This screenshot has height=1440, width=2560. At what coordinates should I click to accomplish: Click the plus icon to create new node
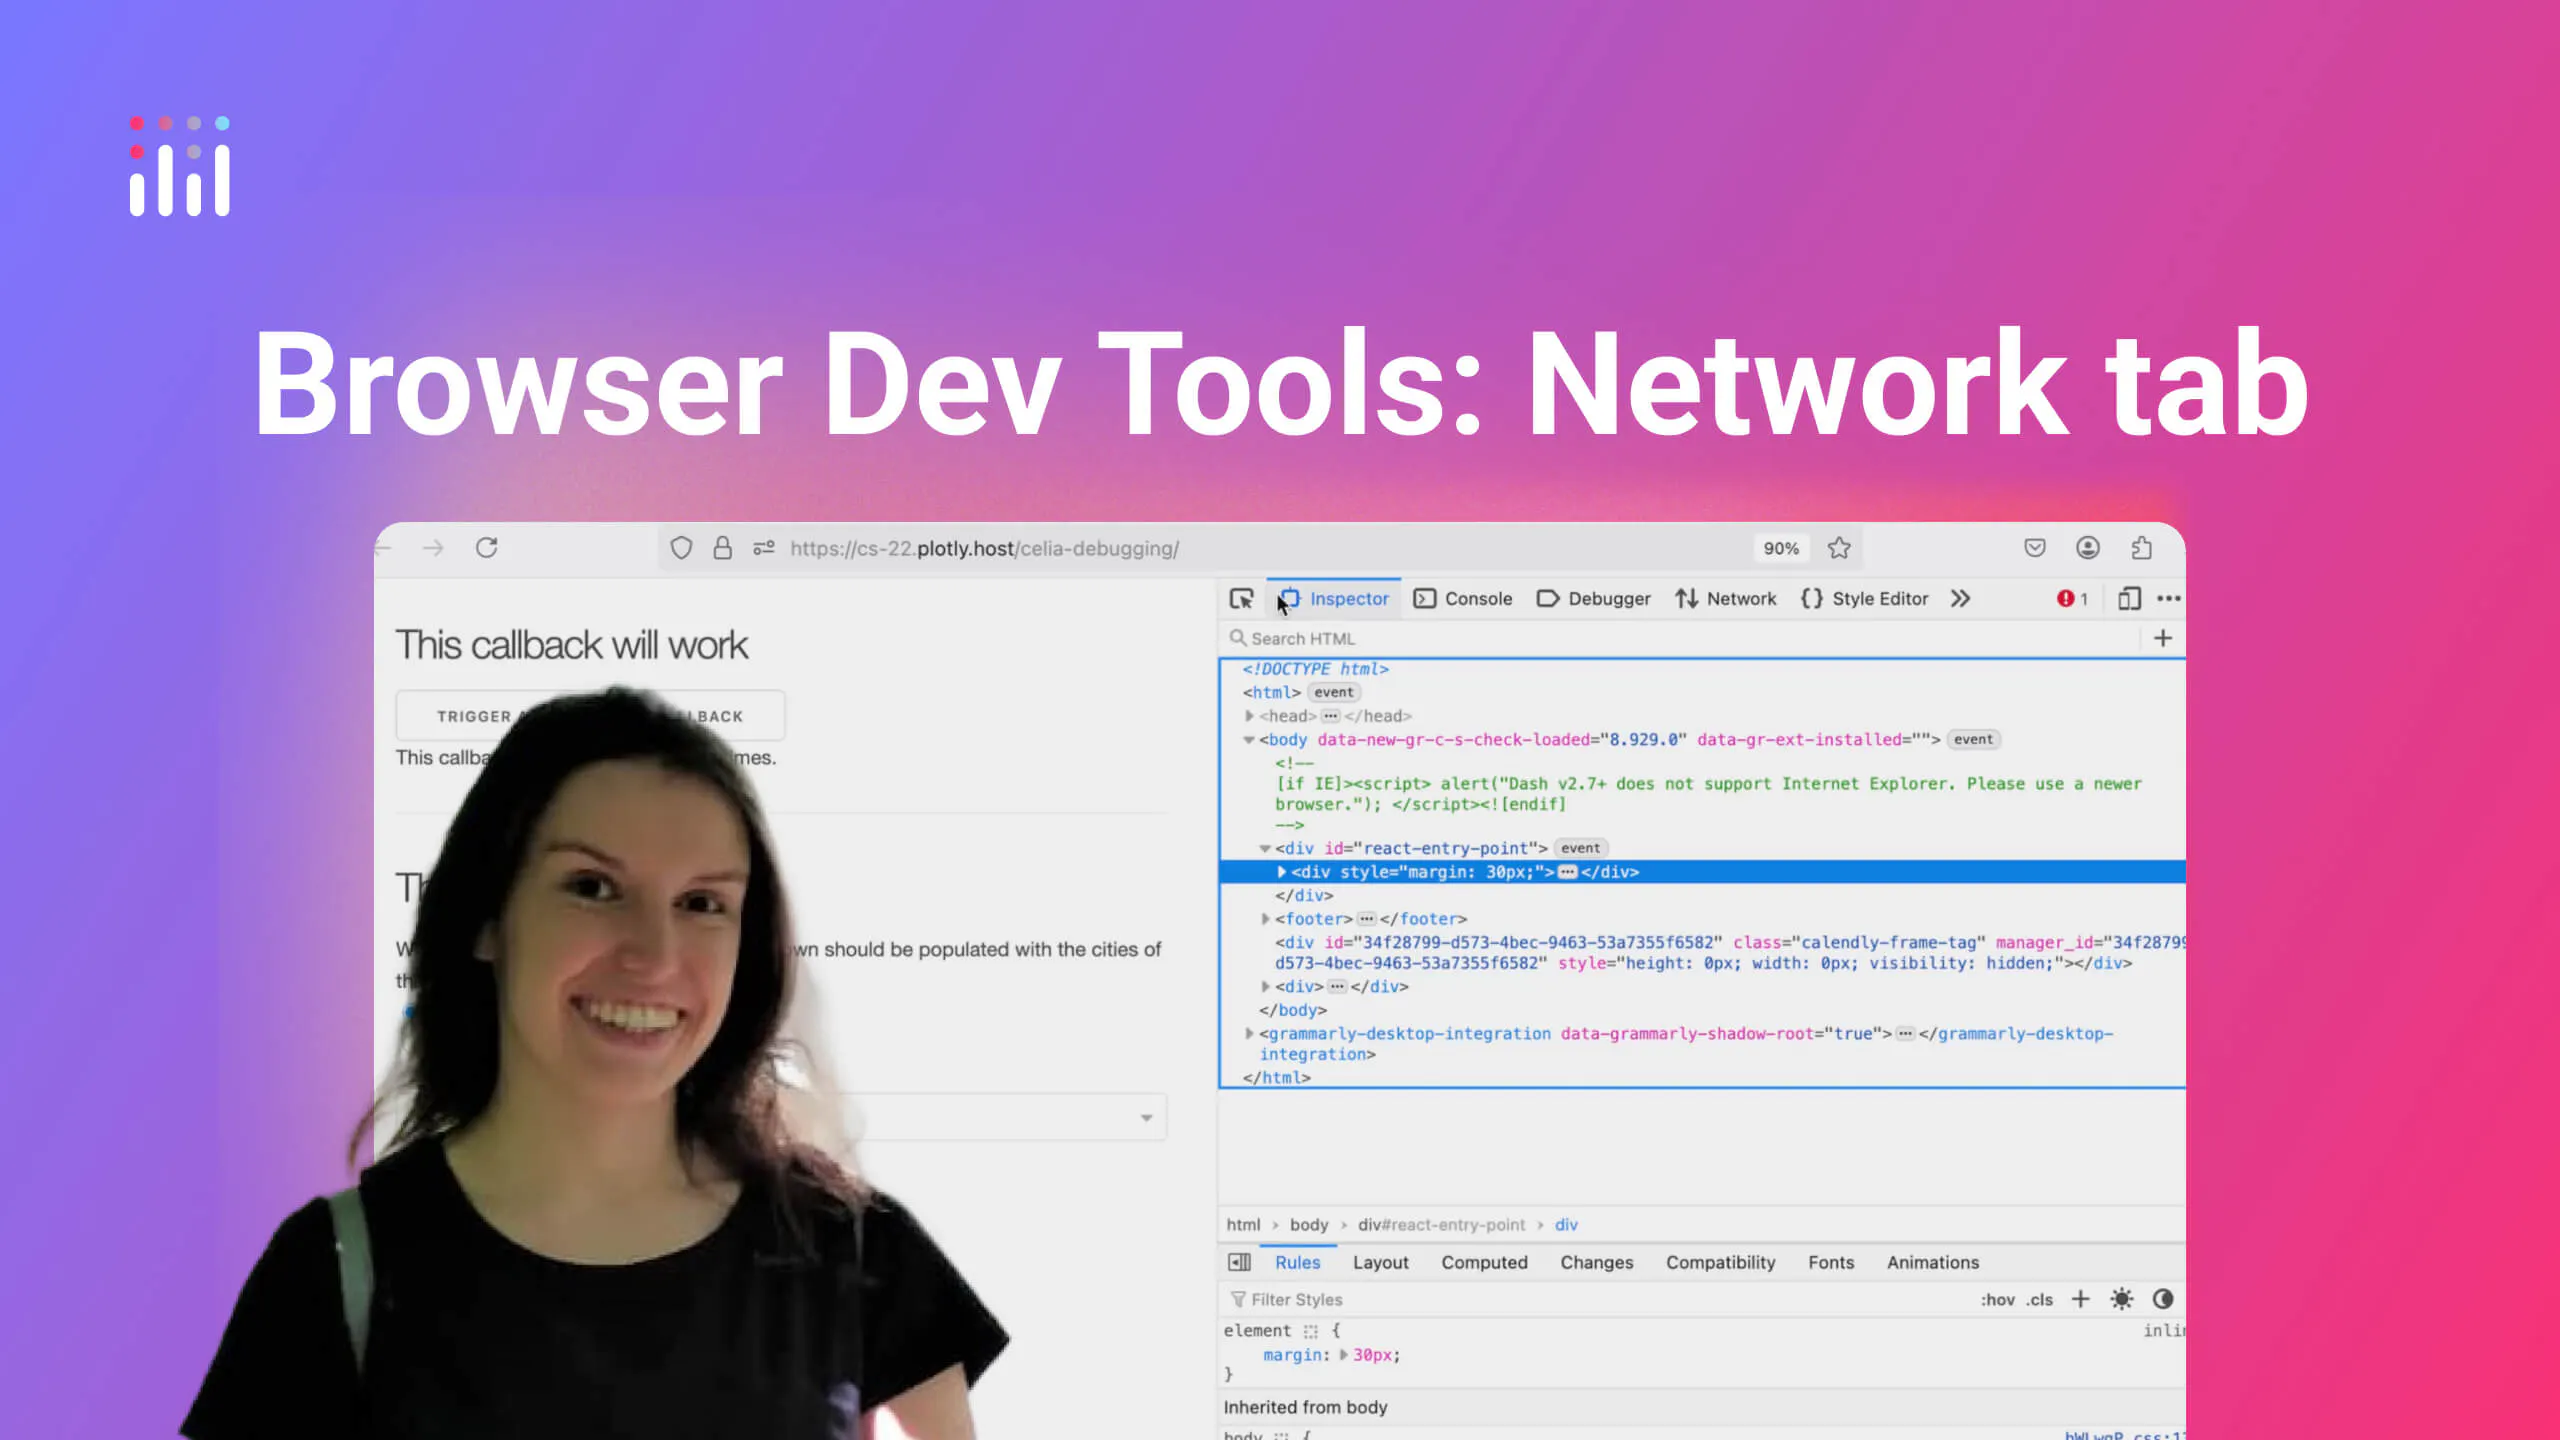pyautogui.click(x=2163, y=638)
